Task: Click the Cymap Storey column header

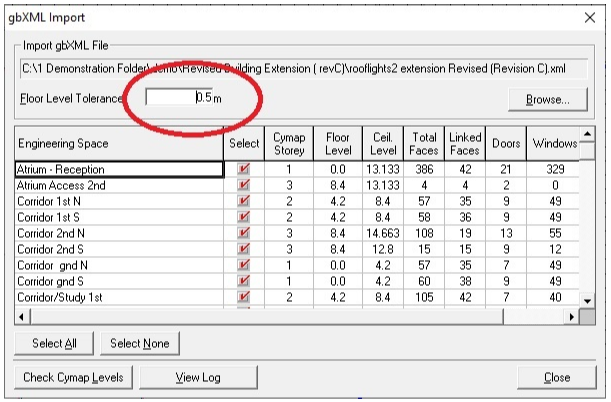Action: (x=289, y=143)
